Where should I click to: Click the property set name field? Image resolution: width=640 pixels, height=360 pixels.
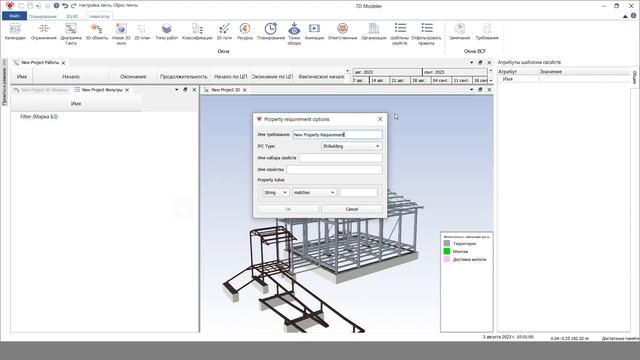tap(340, 158)
